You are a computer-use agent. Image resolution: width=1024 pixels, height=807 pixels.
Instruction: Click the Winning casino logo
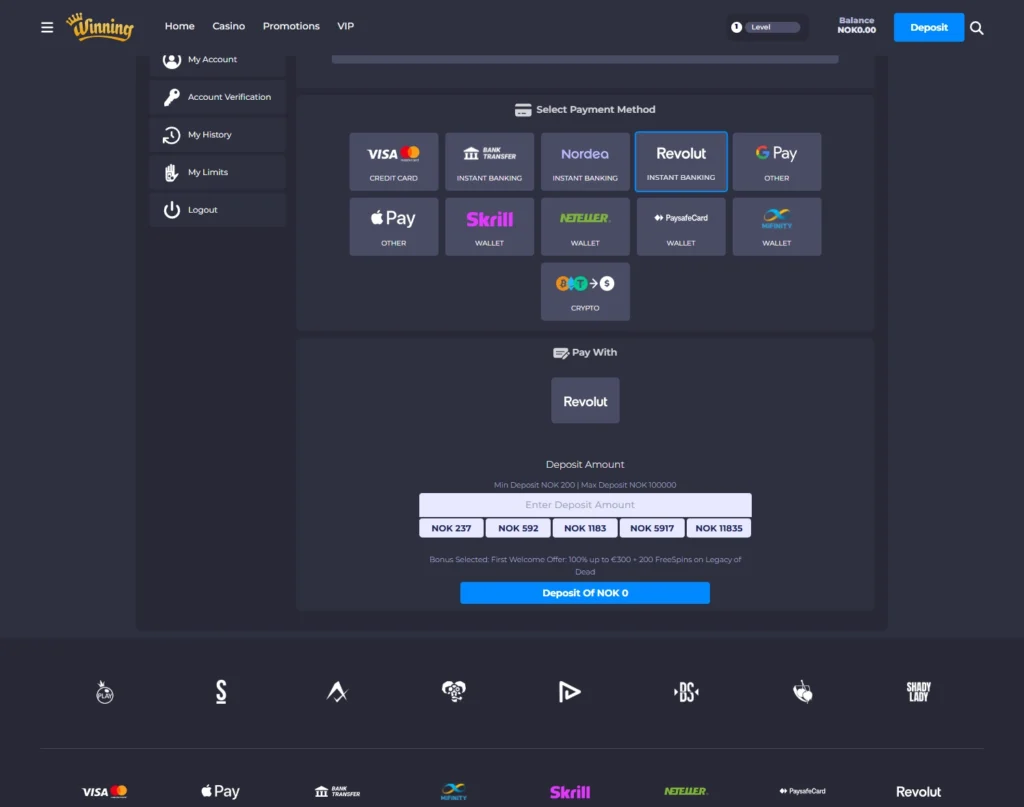[x=100, y=27]
